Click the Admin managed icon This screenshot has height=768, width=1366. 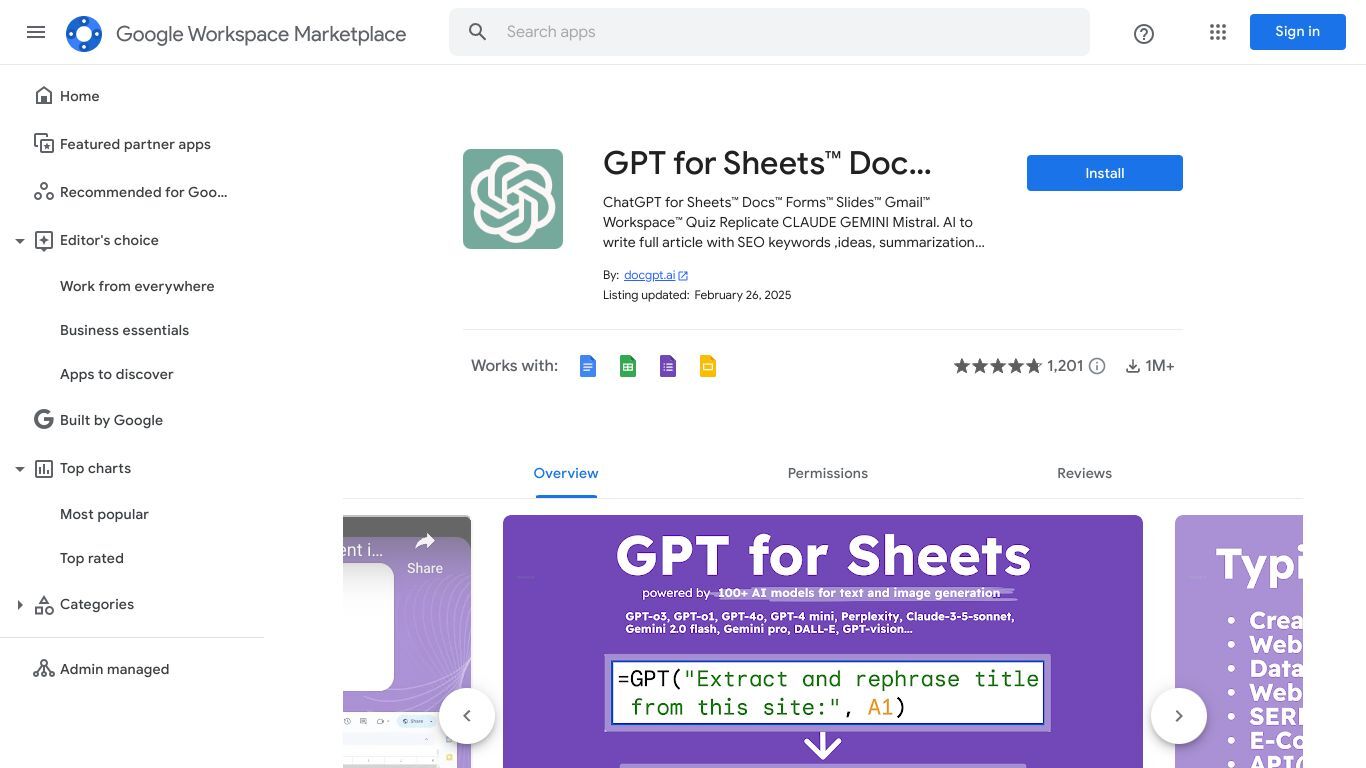(44, 669)
